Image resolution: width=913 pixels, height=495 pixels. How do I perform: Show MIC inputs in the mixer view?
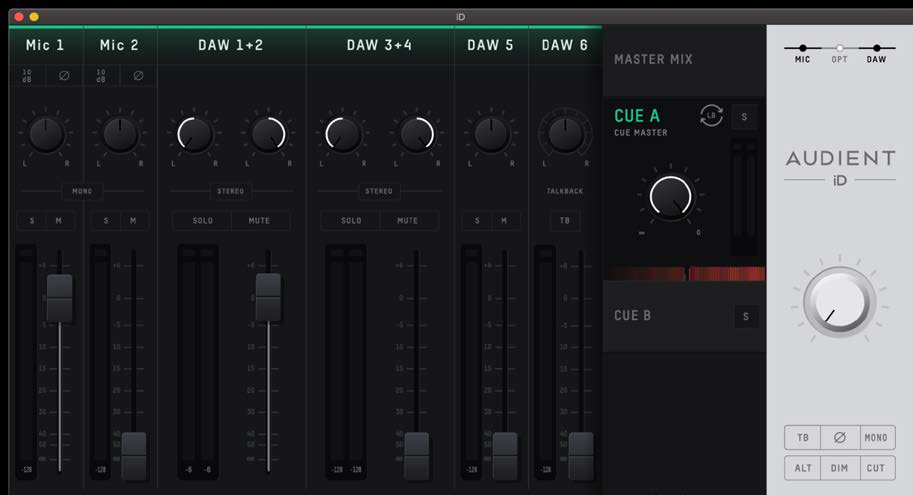[802, 53]
